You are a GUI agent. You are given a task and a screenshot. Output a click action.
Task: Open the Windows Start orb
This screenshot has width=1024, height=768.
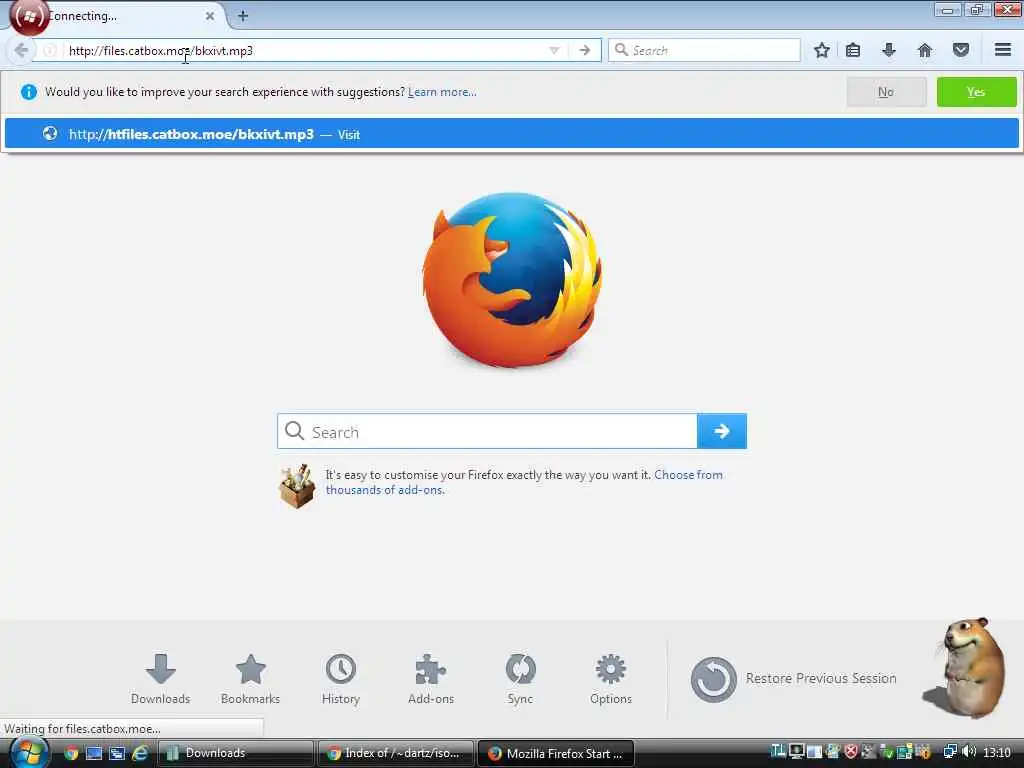(x=27, y=752)
